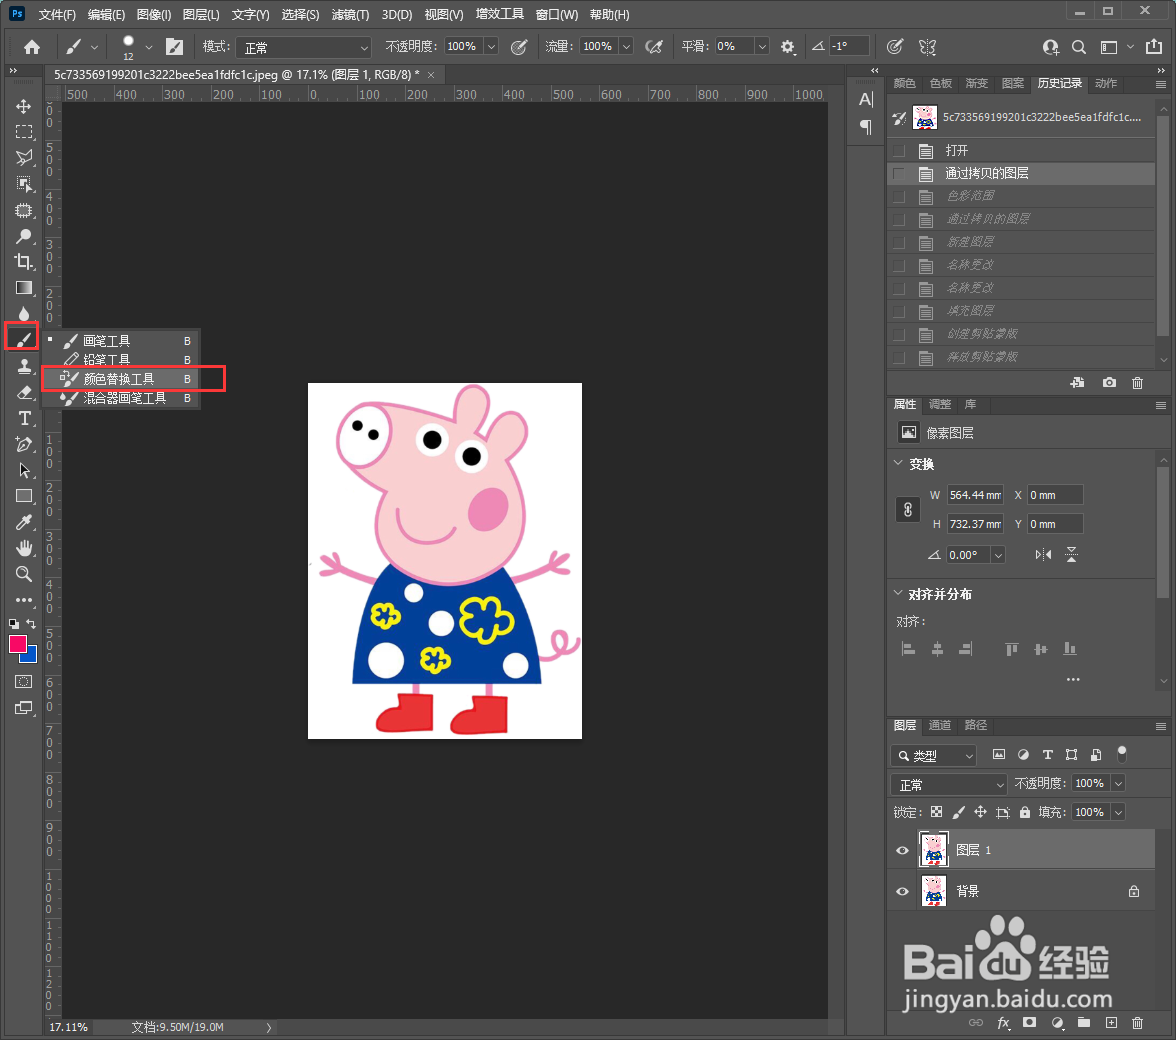Click more align options ellipsis

tap(1073, 679)
